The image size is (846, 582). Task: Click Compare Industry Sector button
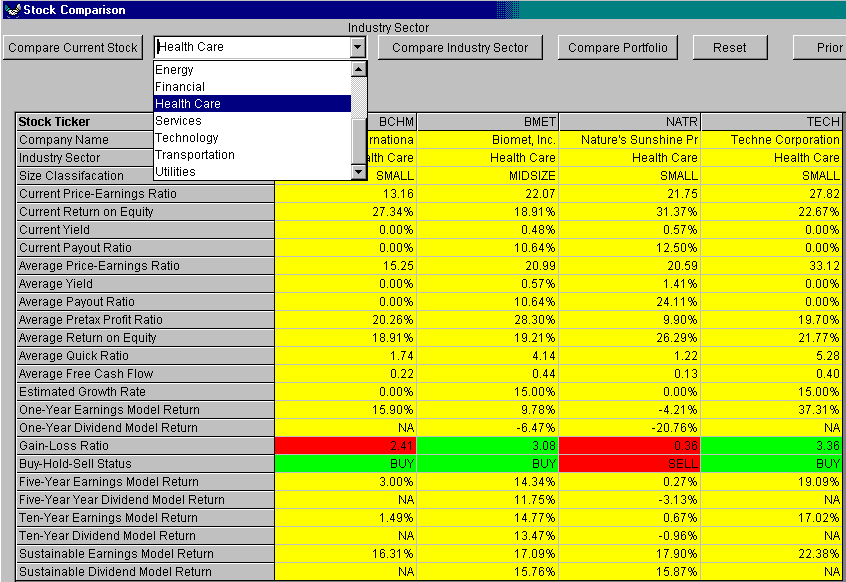click(x=460, y=47)
